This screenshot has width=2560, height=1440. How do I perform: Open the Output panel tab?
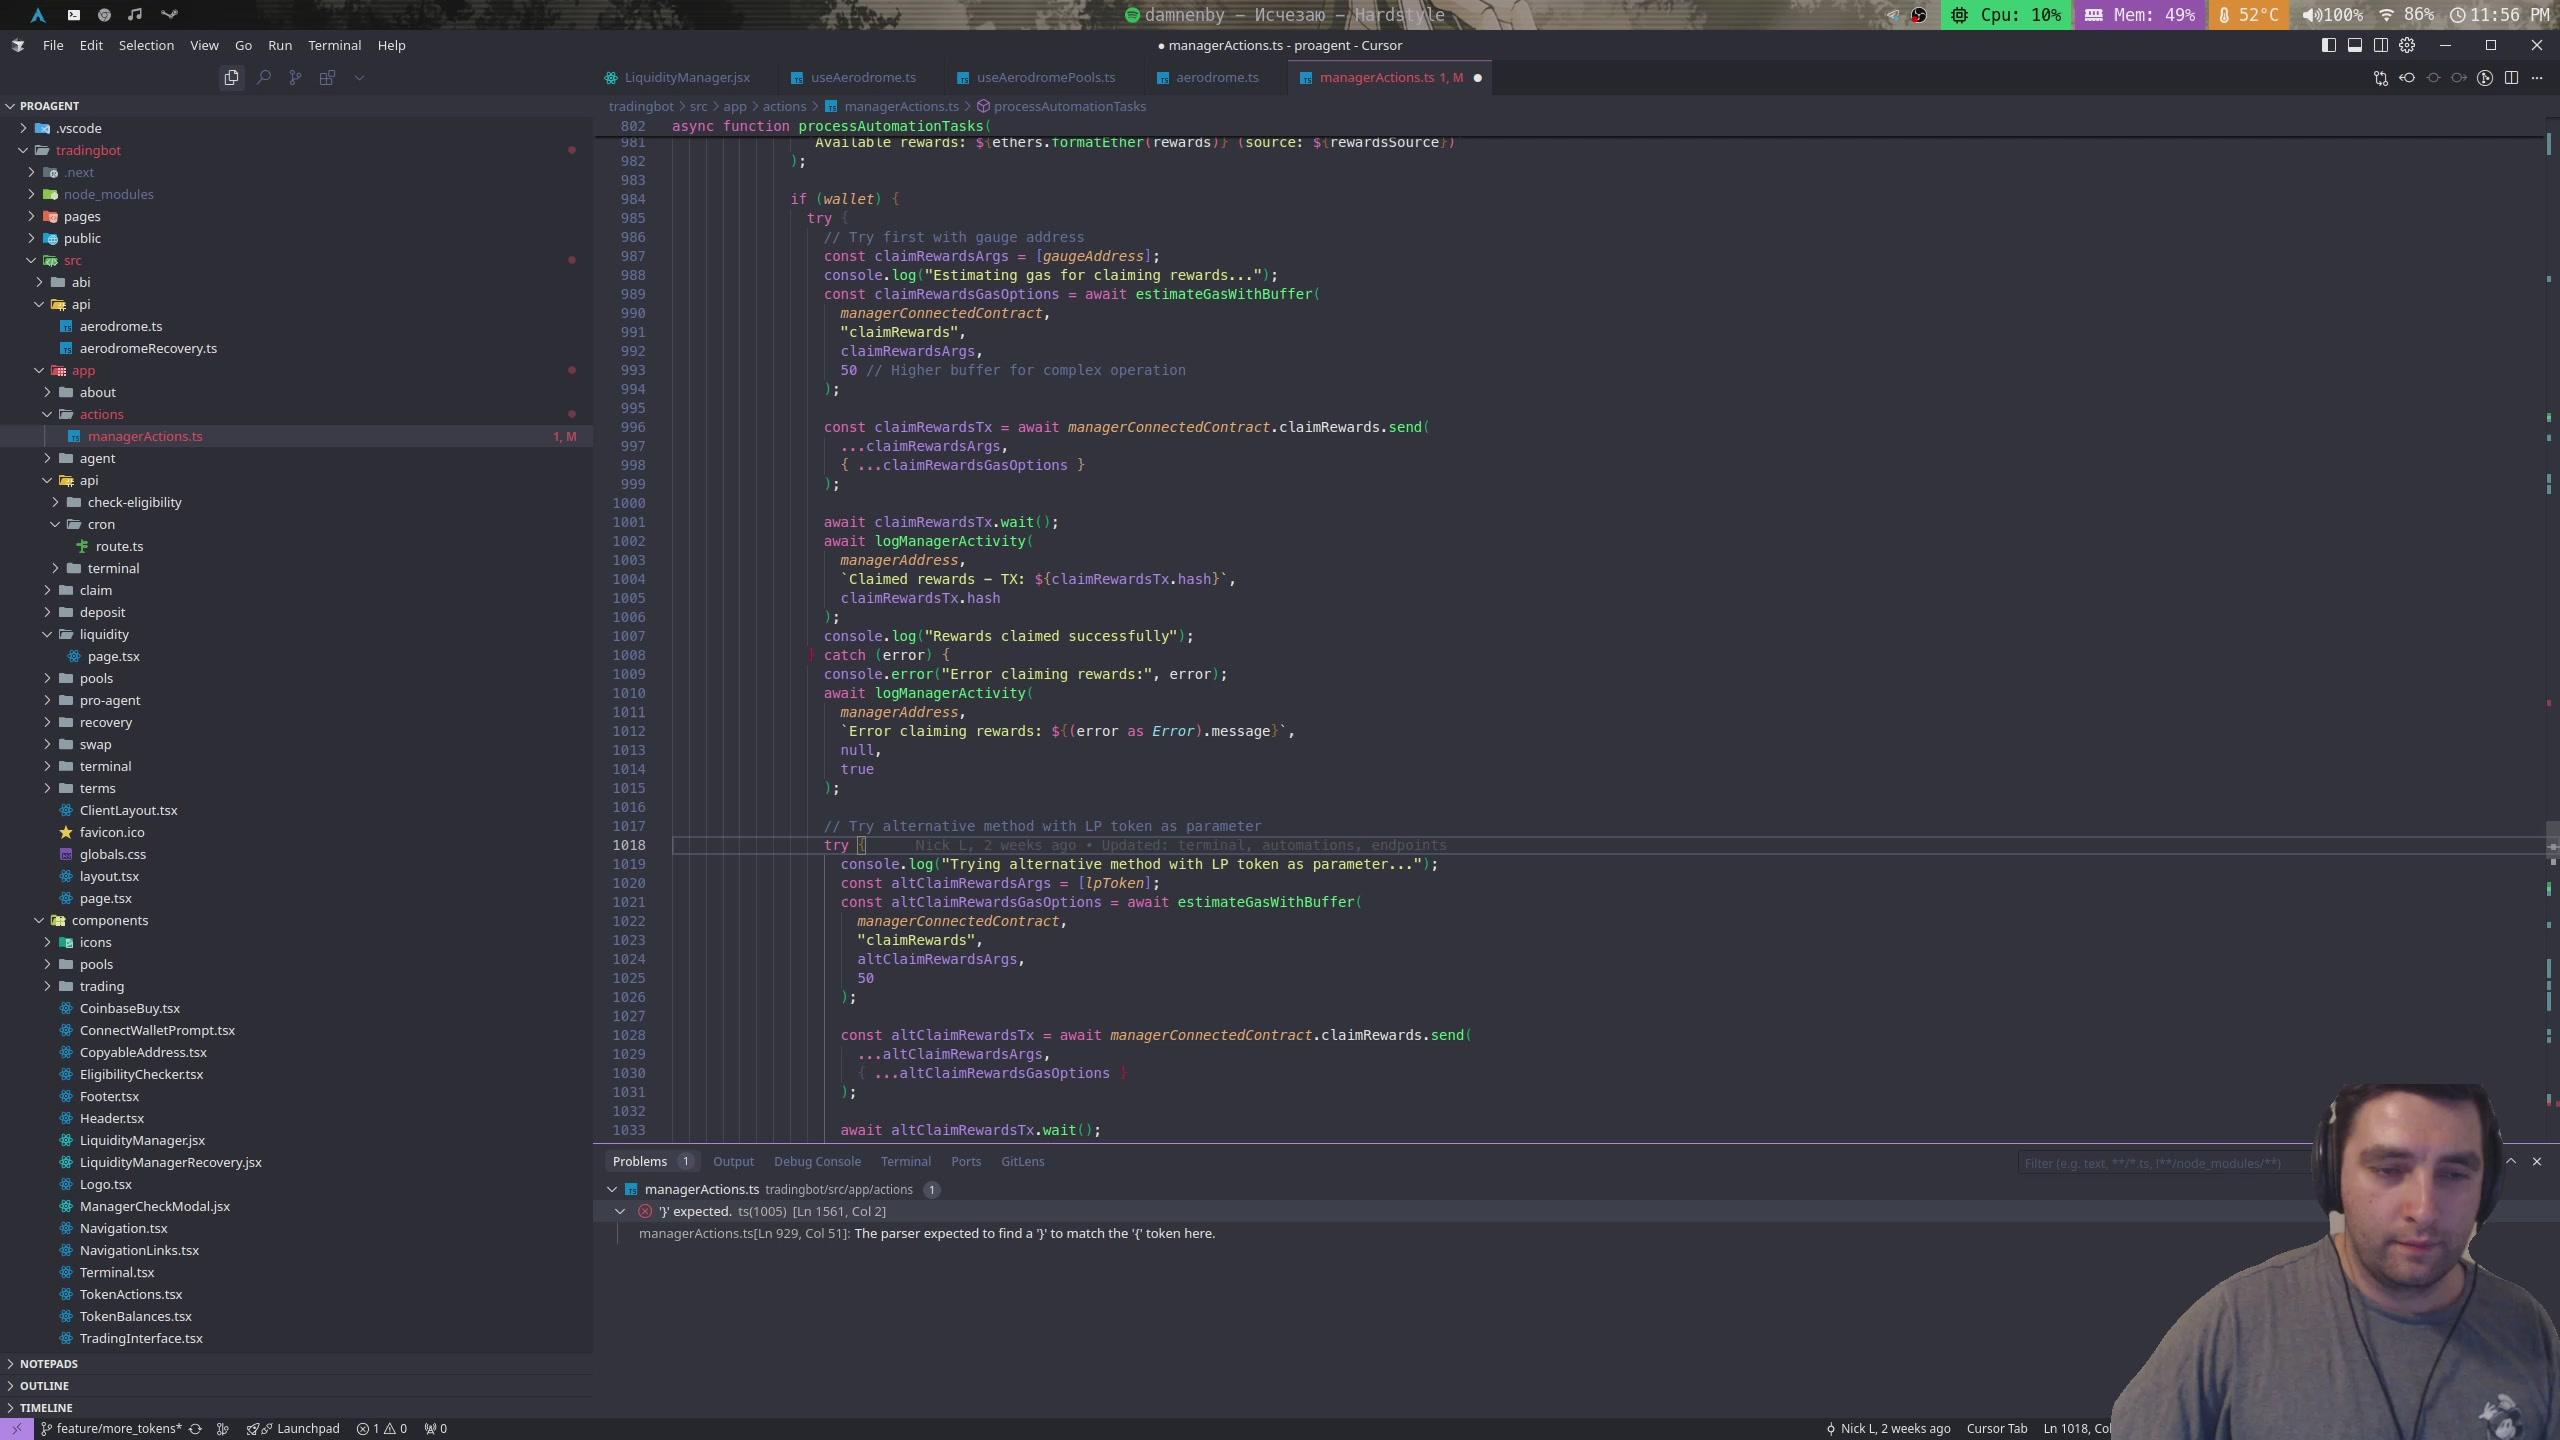[733, 1161]
